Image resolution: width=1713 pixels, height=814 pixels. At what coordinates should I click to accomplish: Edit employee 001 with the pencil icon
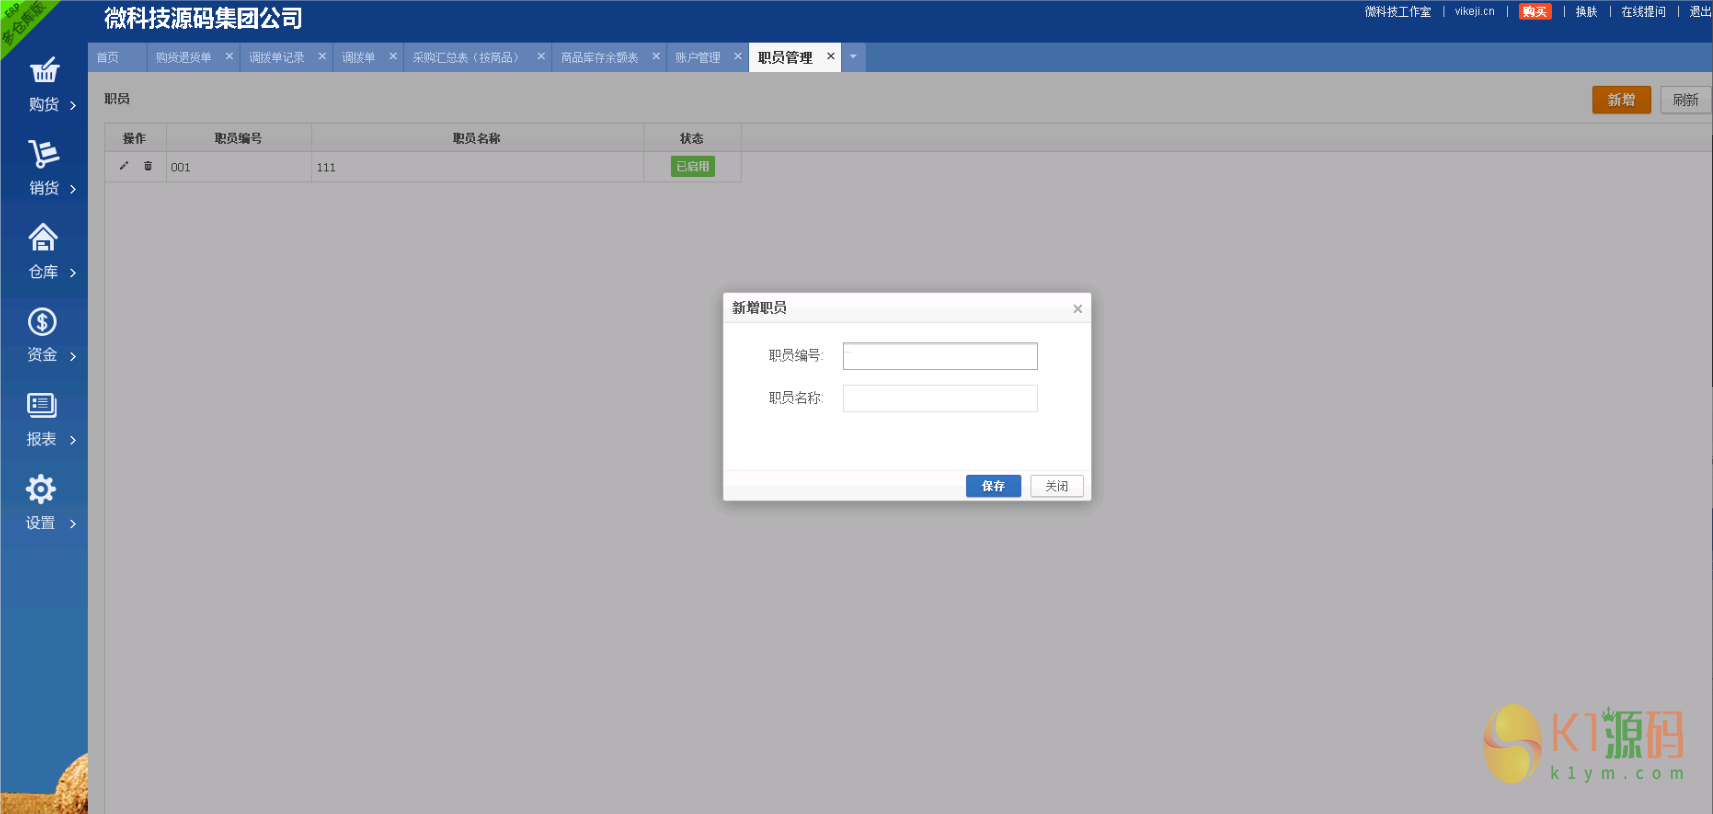tap(124, 166)
